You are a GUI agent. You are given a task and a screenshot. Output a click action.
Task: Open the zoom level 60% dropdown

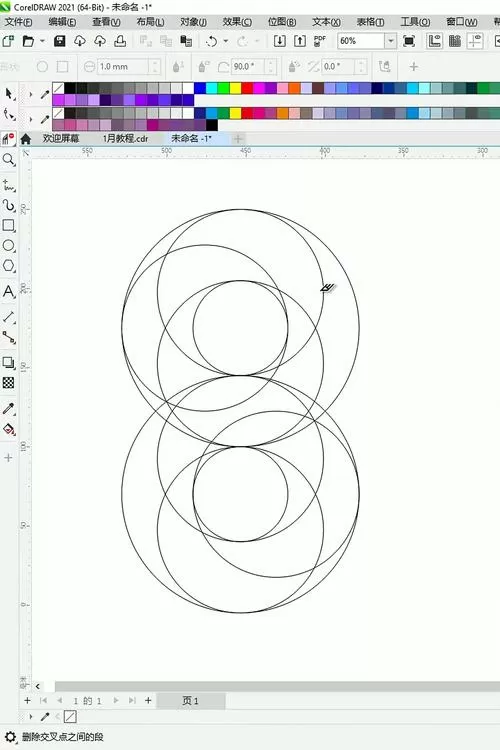(391, 41)
